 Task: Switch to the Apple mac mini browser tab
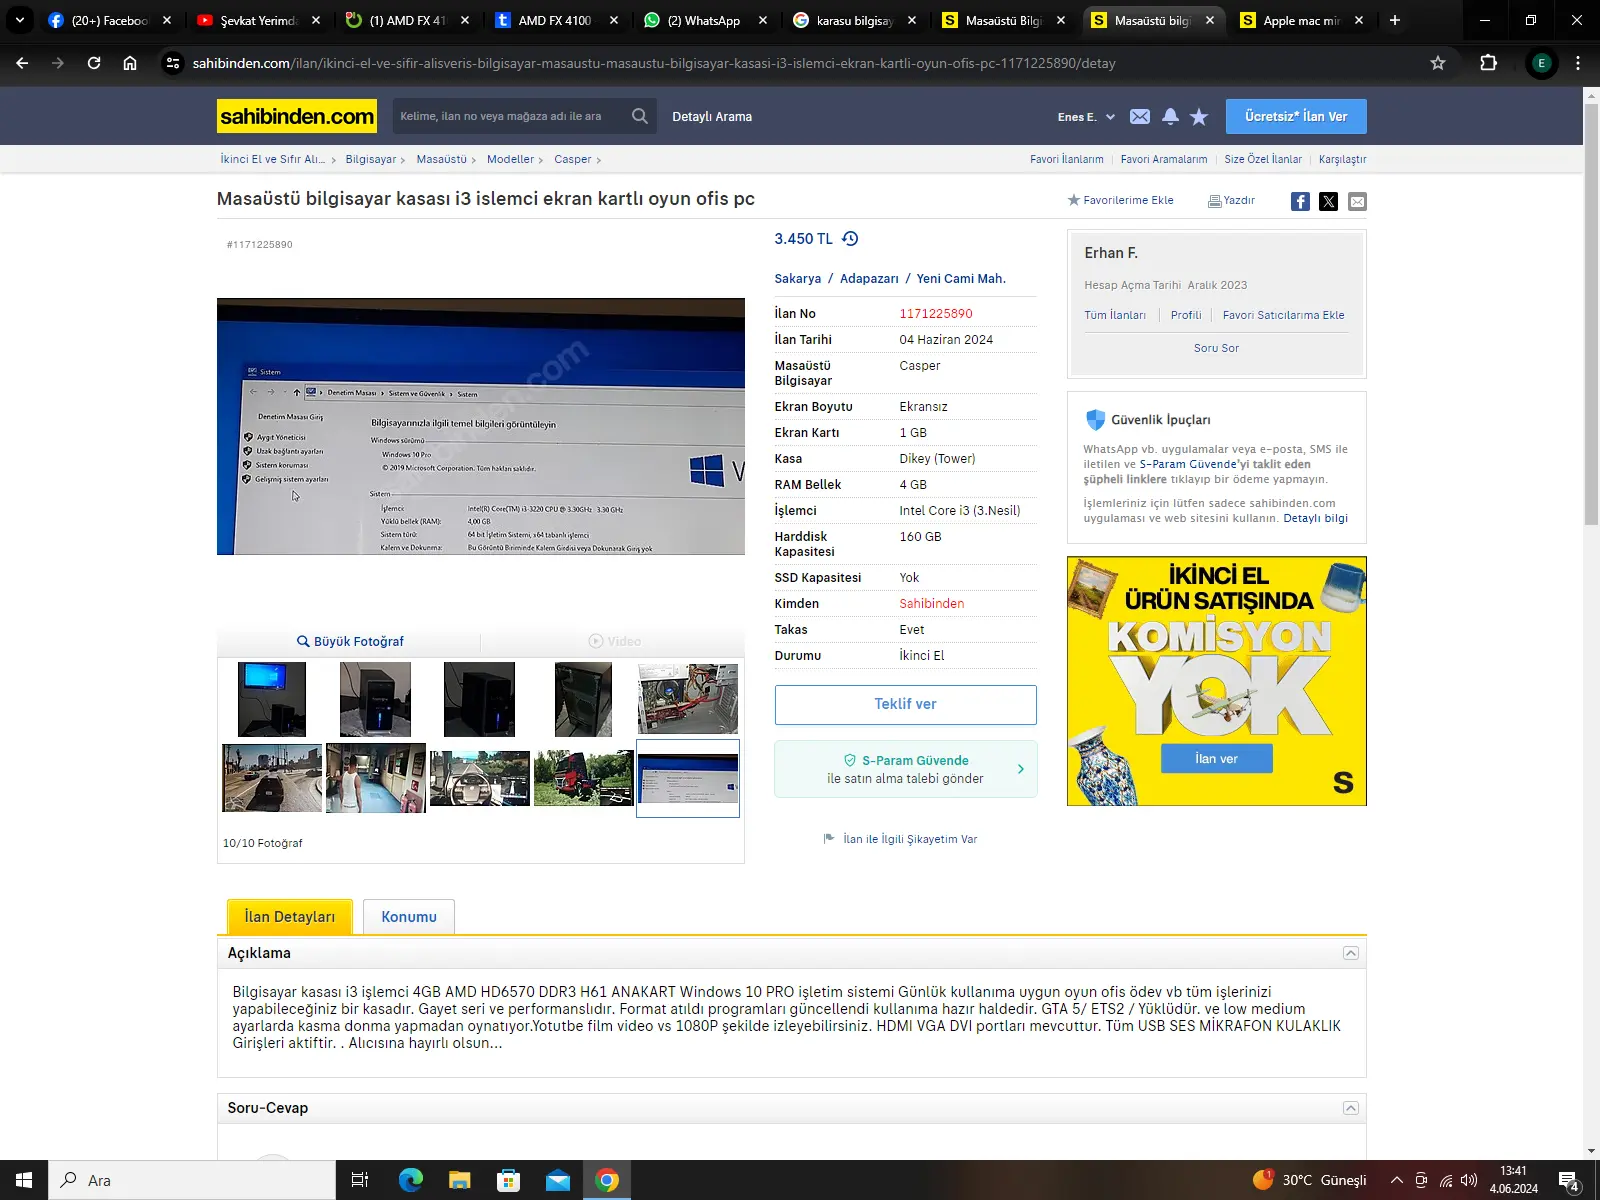pyautogui.click(x=1303, y=20)
